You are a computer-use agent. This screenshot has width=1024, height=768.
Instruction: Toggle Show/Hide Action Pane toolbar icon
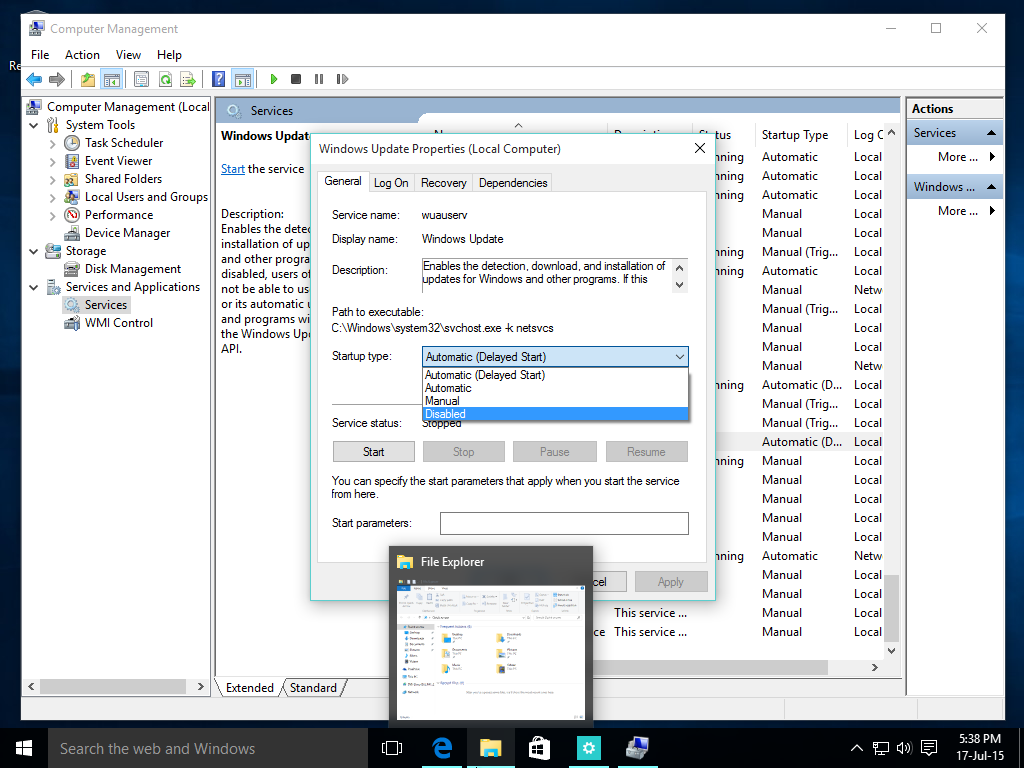click(x=242, y=80)
